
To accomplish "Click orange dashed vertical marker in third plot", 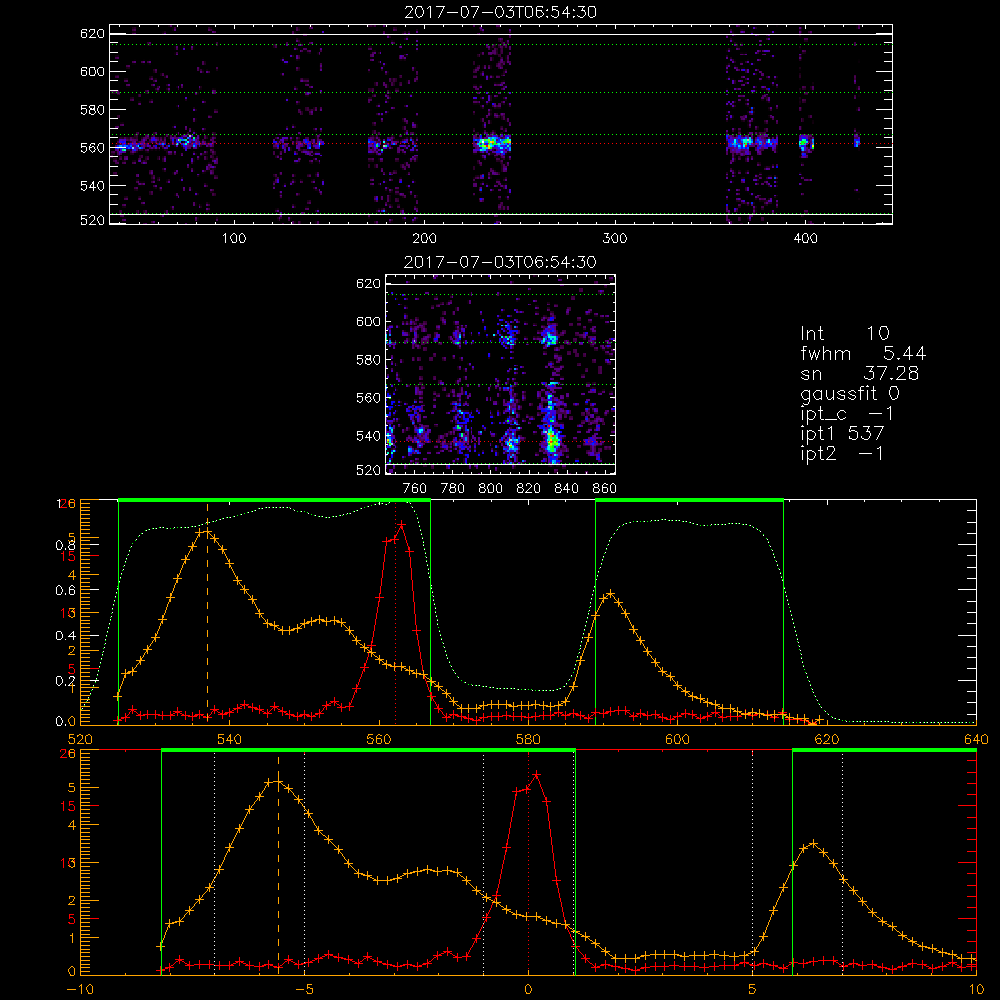I will (207, 612).
